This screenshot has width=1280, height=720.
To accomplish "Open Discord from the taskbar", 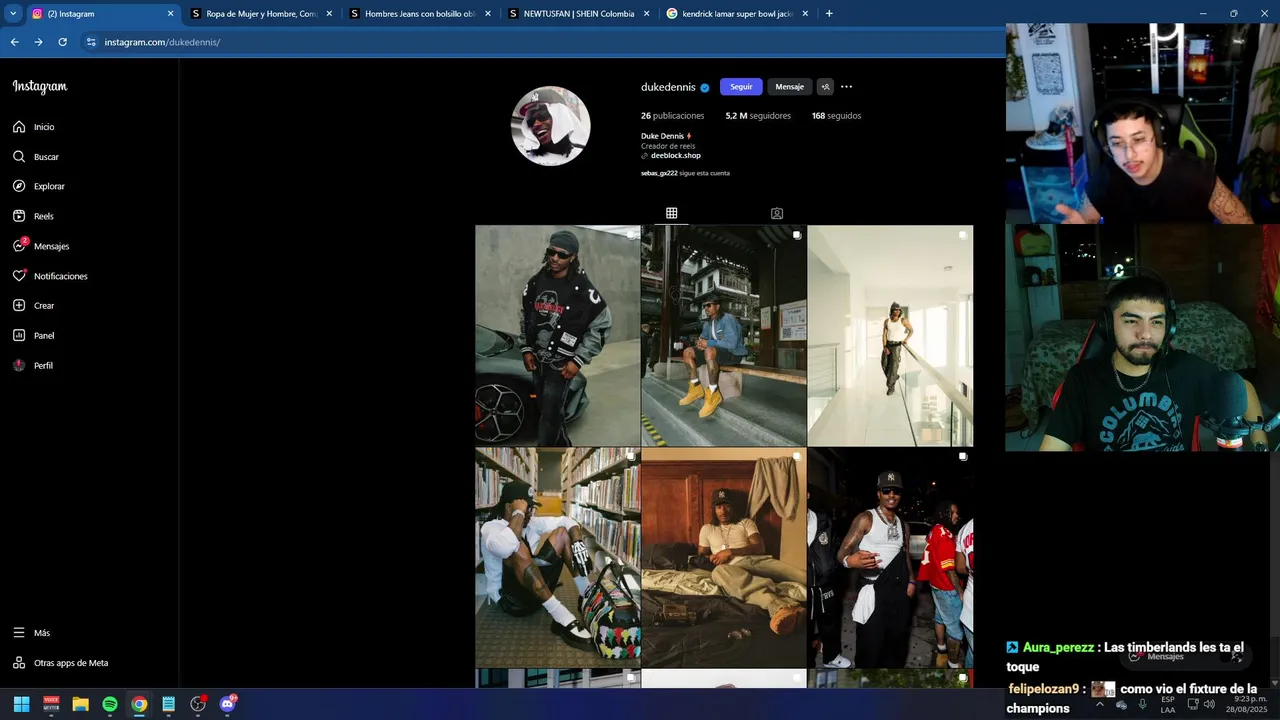I will [227, 704].
